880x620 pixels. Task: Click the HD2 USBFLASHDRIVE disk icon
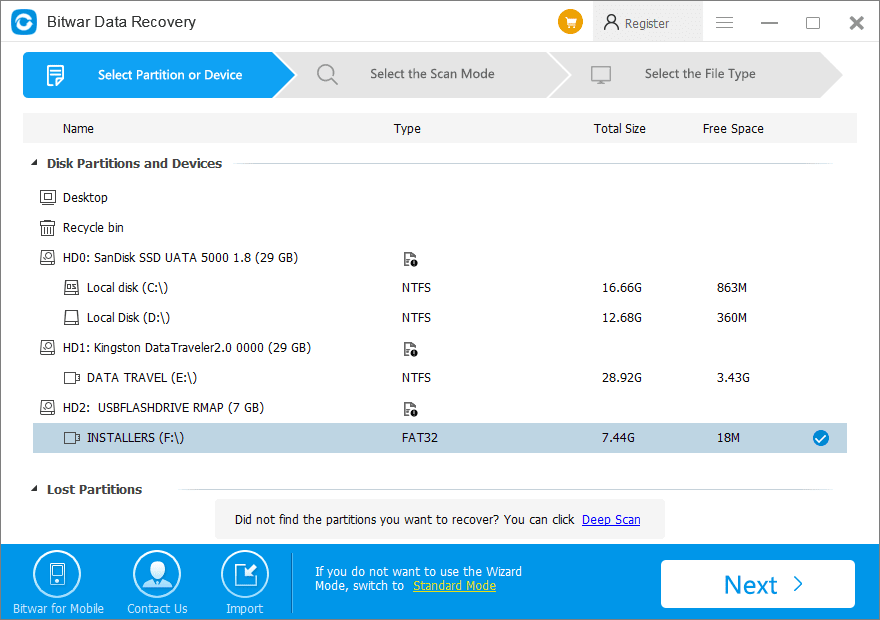click(x=48, y=408)
